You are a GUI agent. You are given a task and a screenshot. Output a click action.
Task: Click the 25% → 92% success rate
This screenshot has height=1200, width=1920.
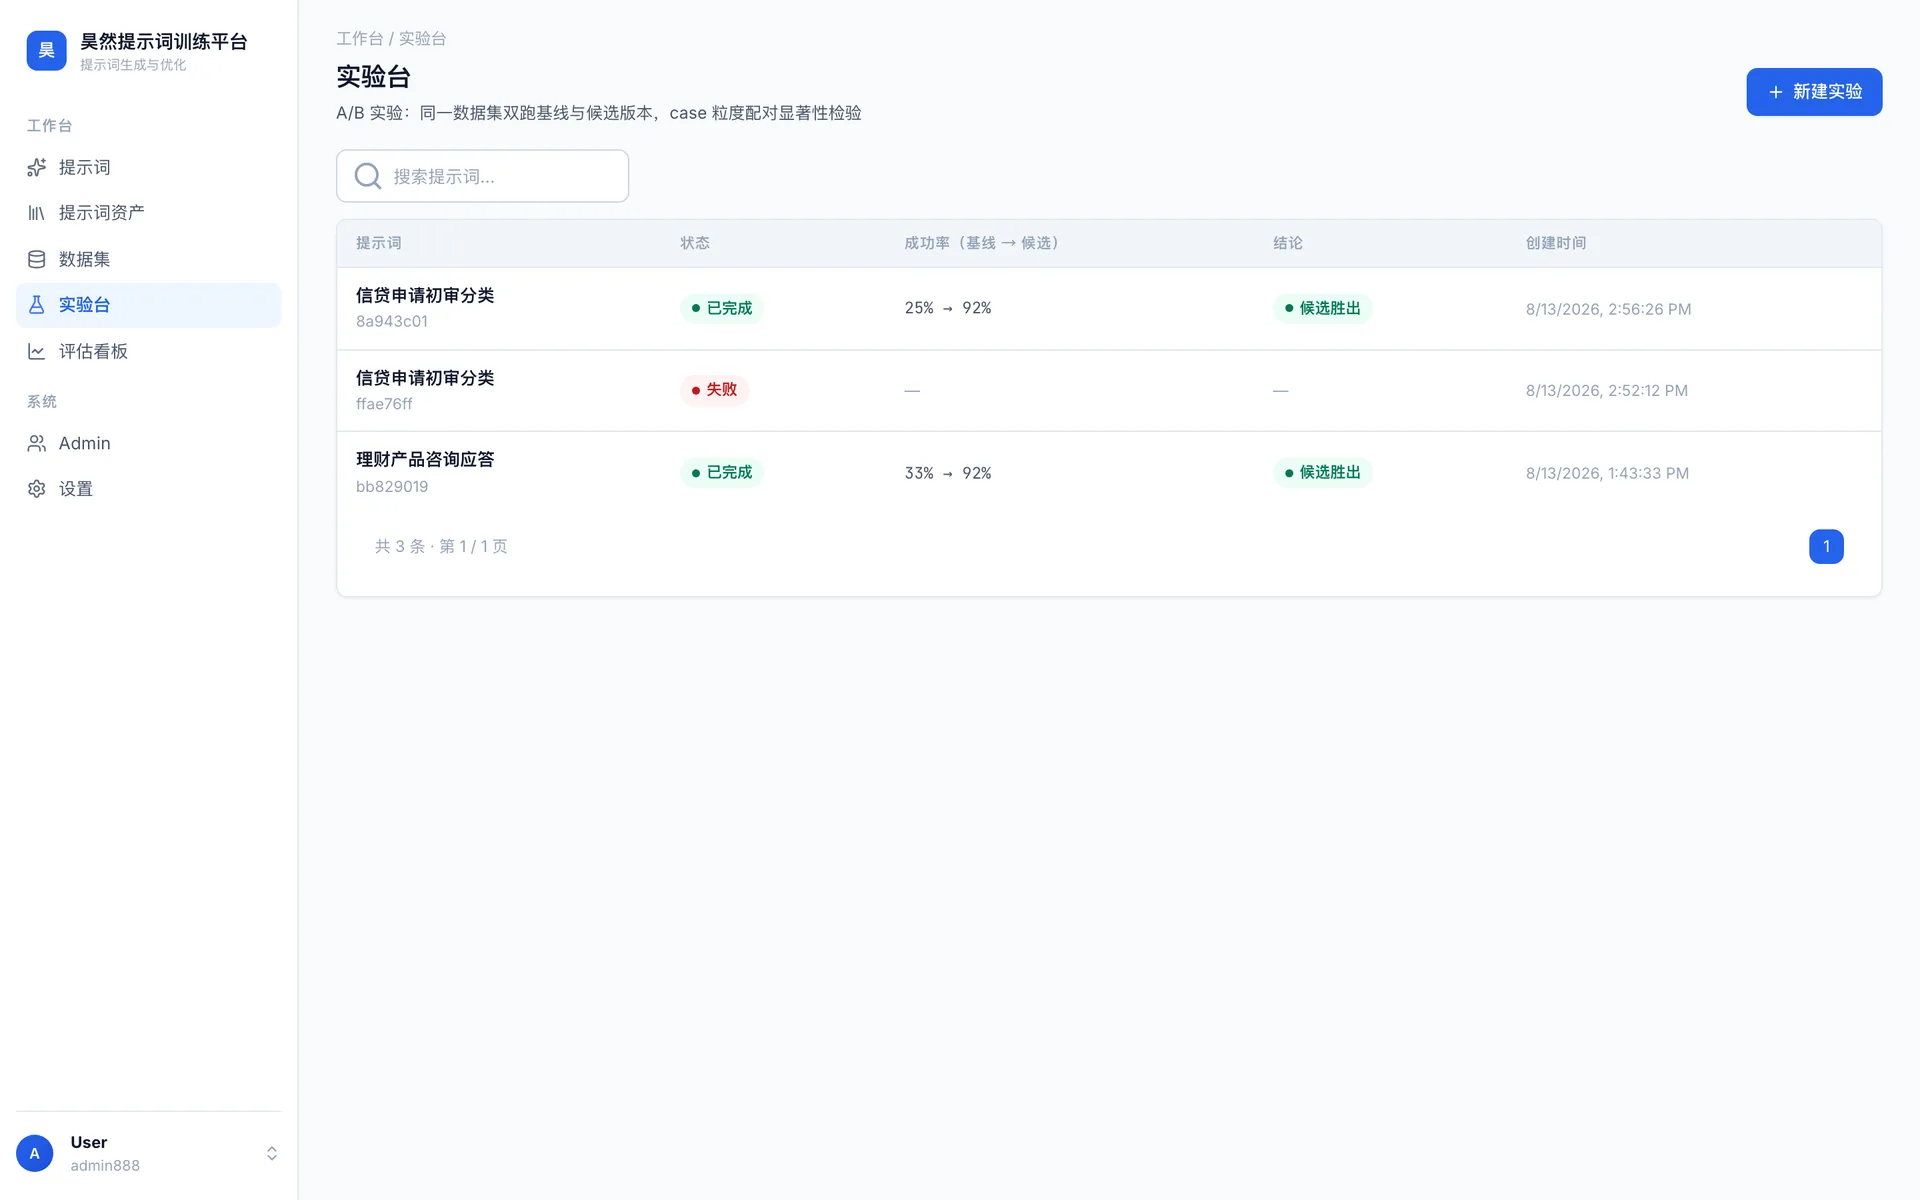pyautogui.click(x=948, y=308)
